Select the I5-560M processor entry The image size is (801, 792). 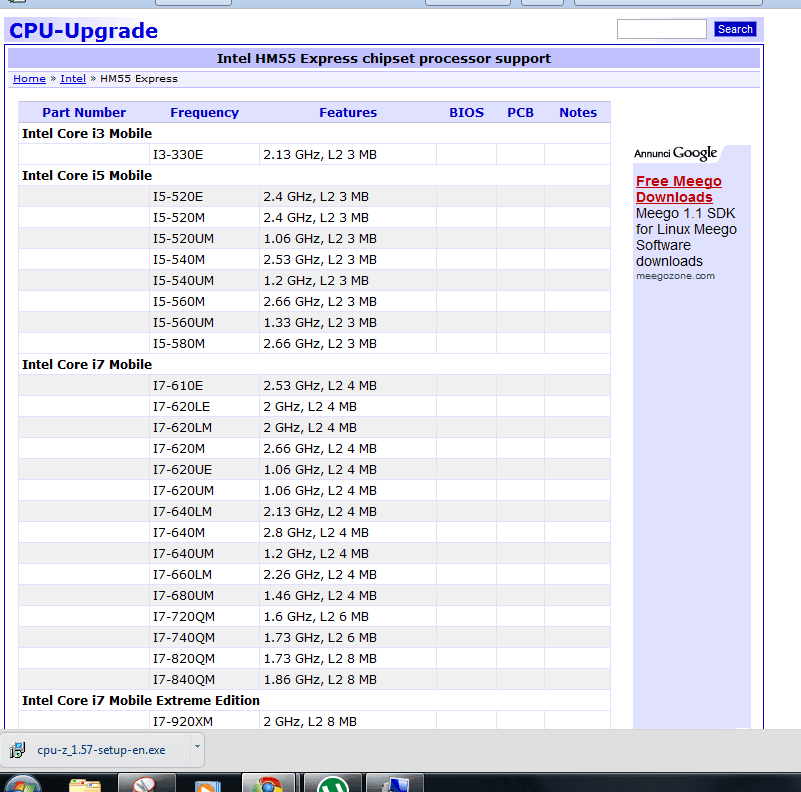pos(179,301)
